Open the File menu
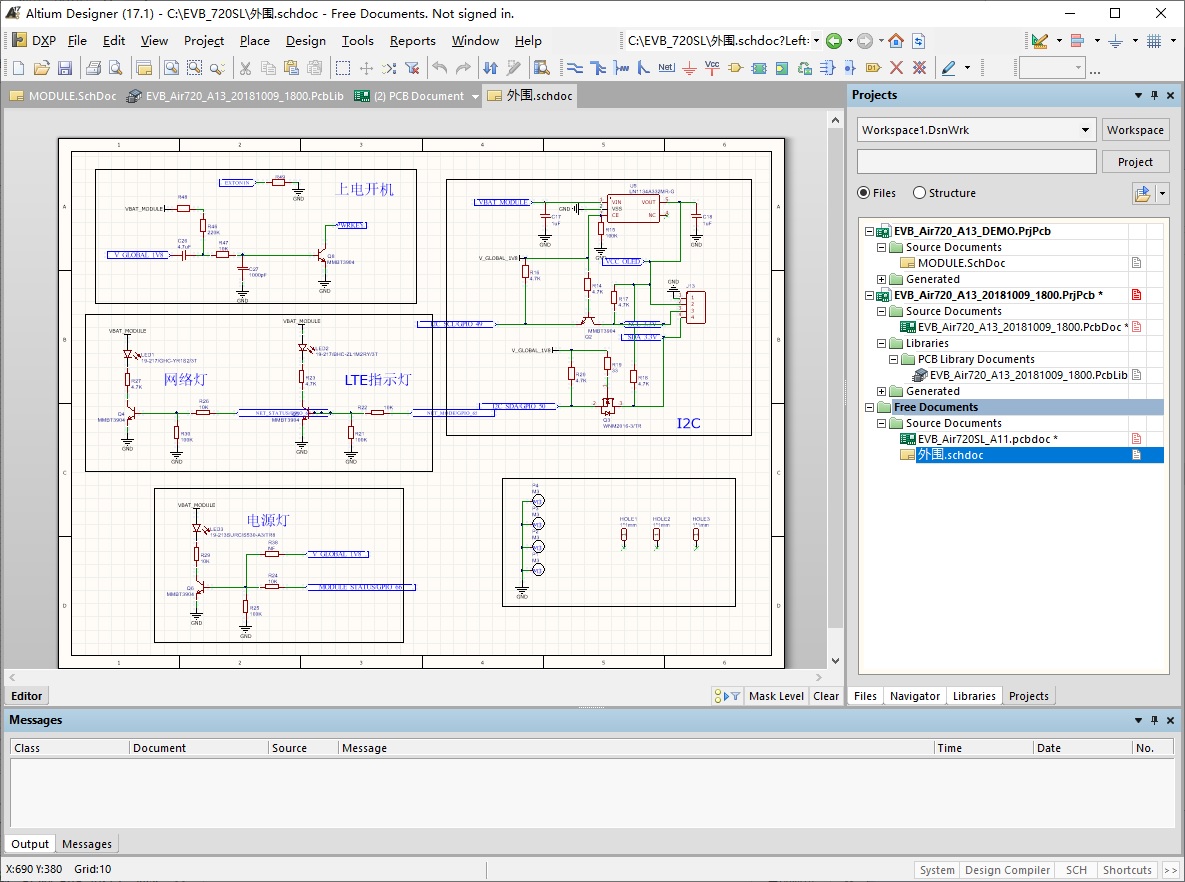Viewport: 1185px width, 882px height. [x=77, y=41]
